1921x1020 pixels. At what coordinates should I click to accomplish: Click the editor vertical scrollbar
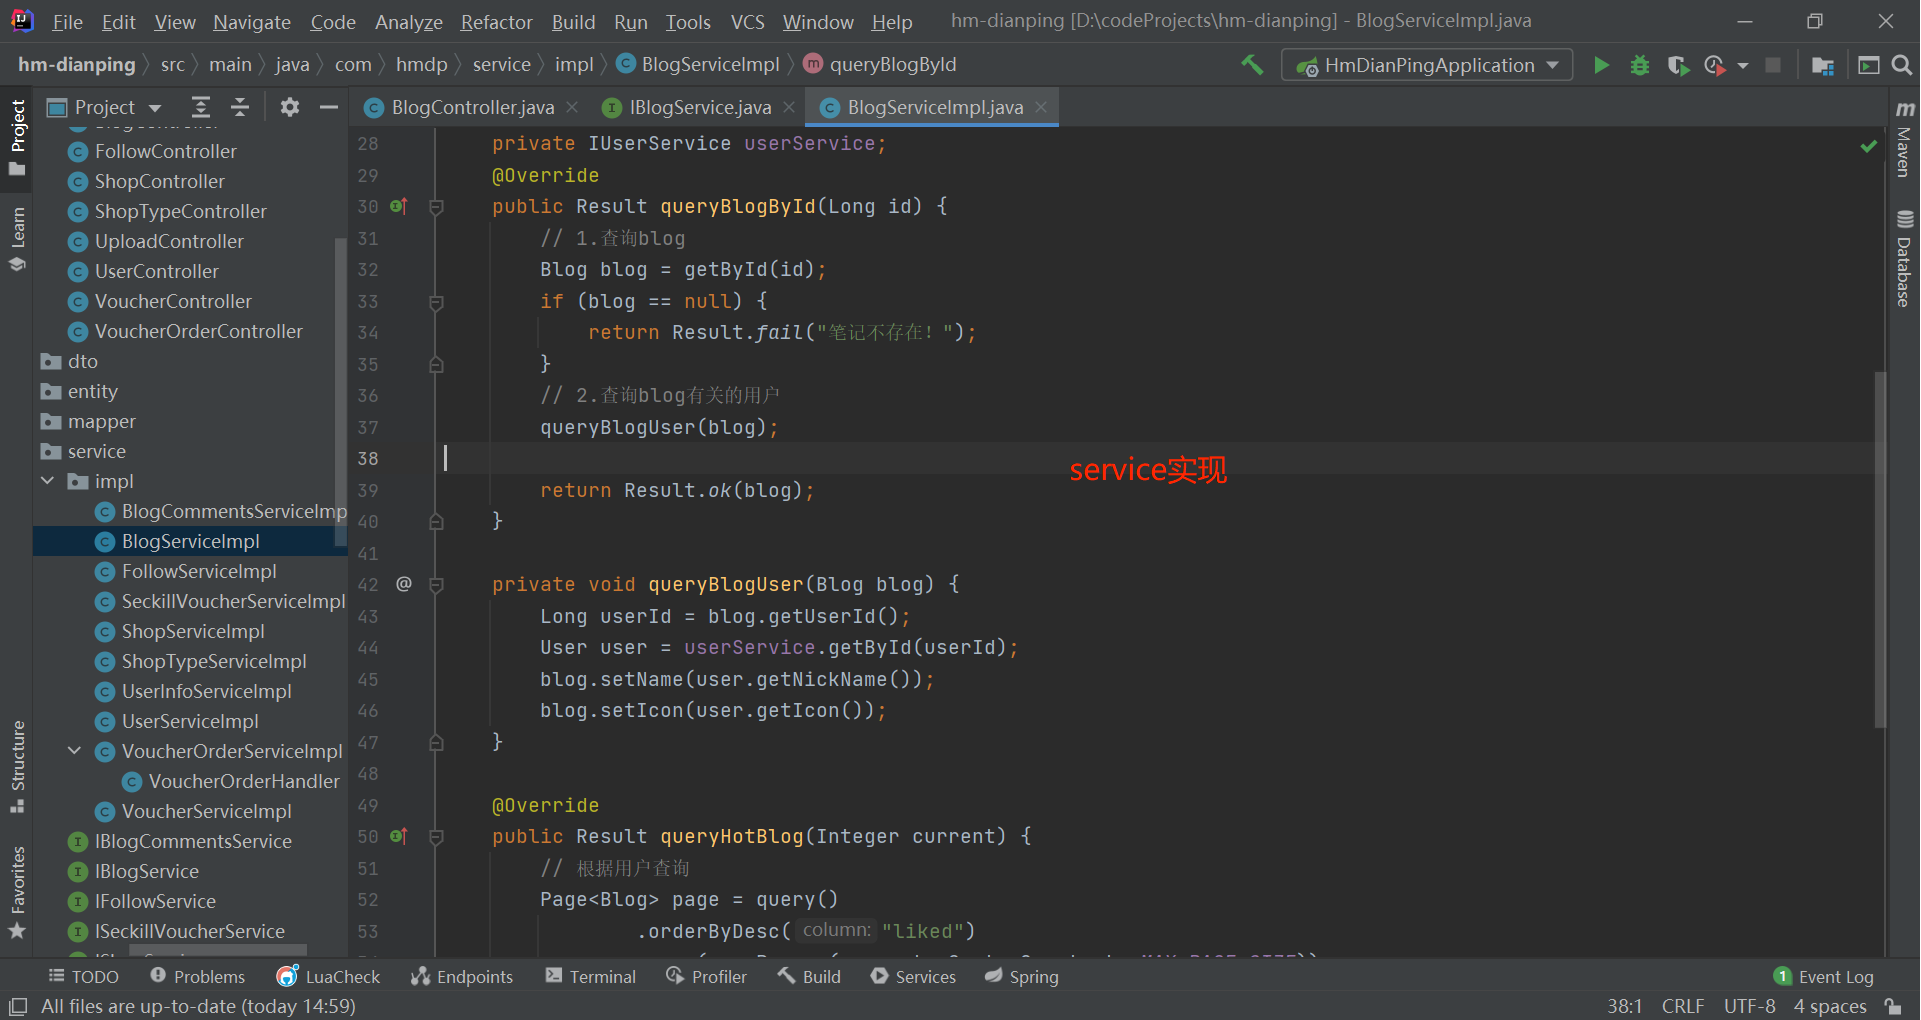[x=1880, y=548]
